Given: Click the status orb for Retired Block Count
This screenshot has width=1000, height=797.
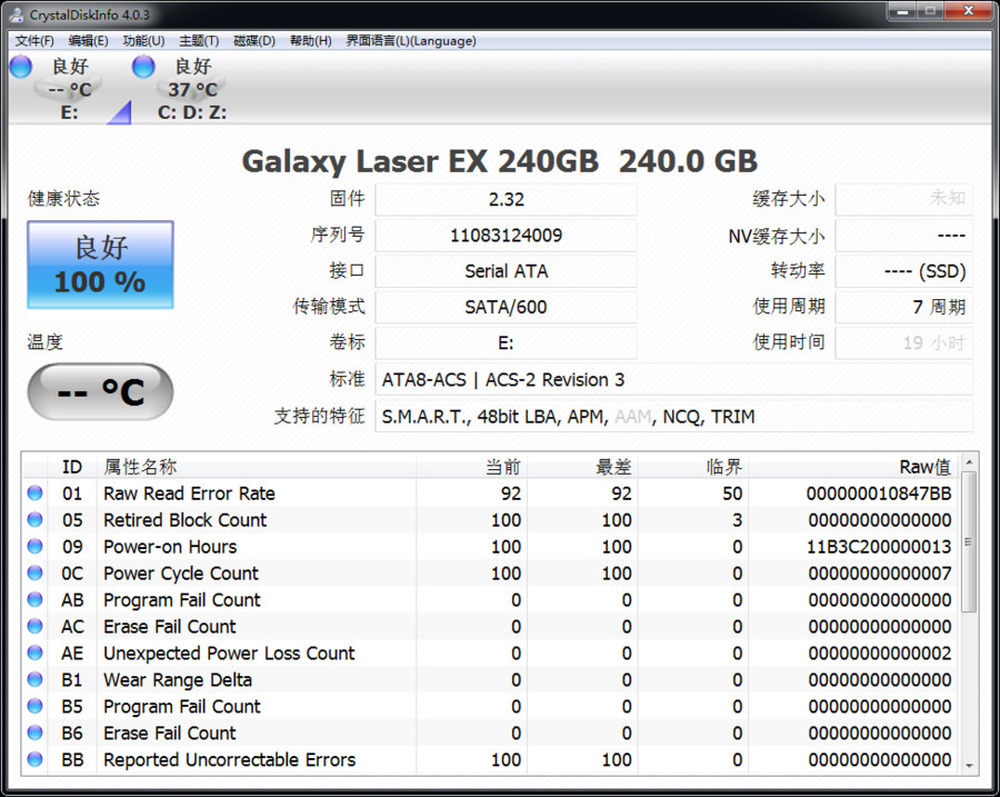Looking at the screenshot, I should coord(35,520).
